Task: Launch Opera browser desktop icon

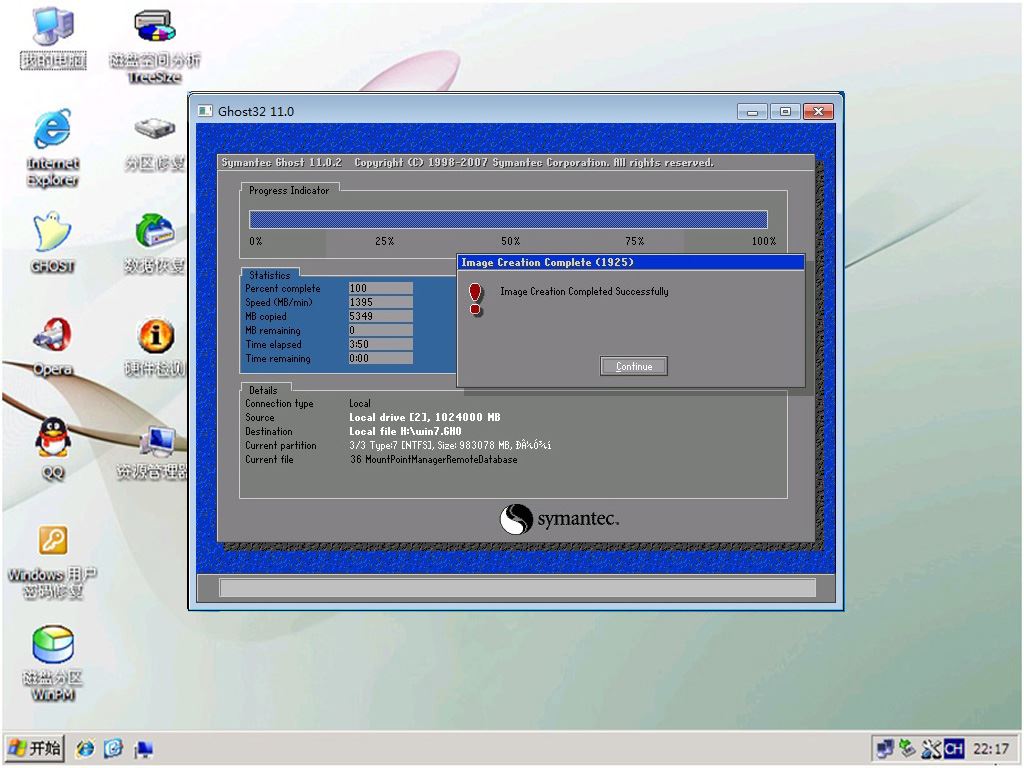Action: tap(52, 346)
